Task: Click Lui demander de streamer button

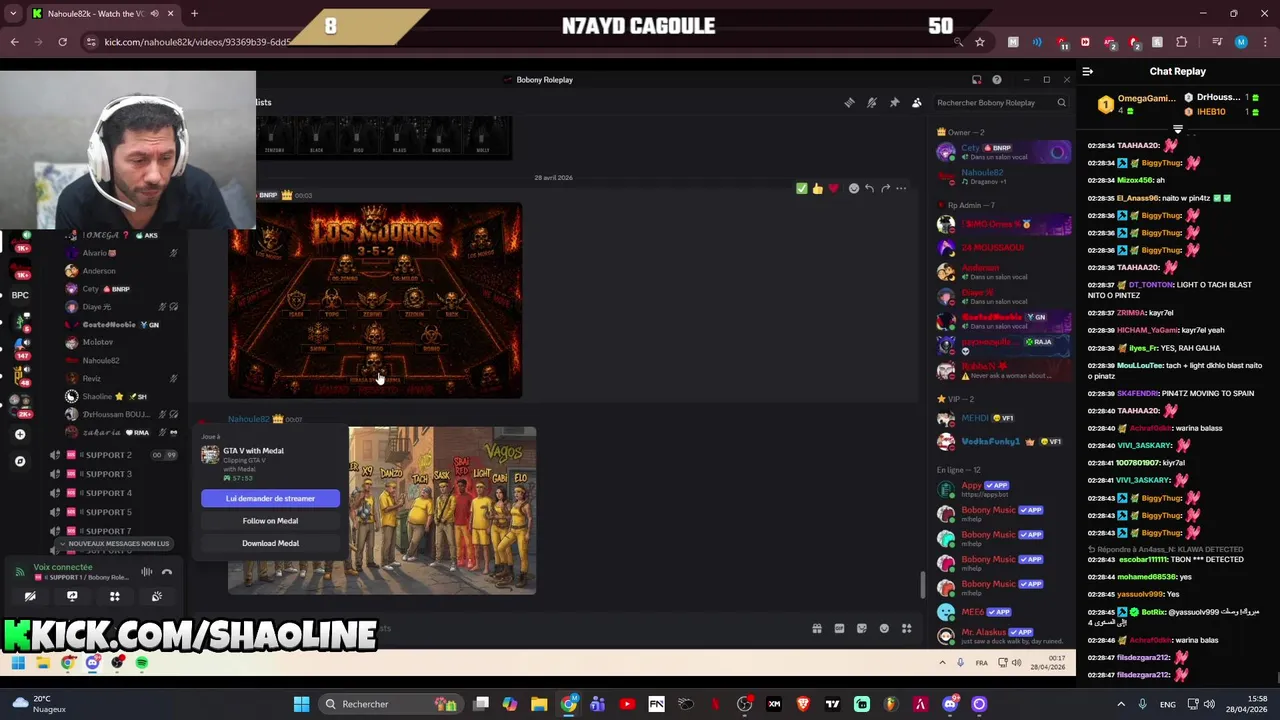Action: coord(270,498)
